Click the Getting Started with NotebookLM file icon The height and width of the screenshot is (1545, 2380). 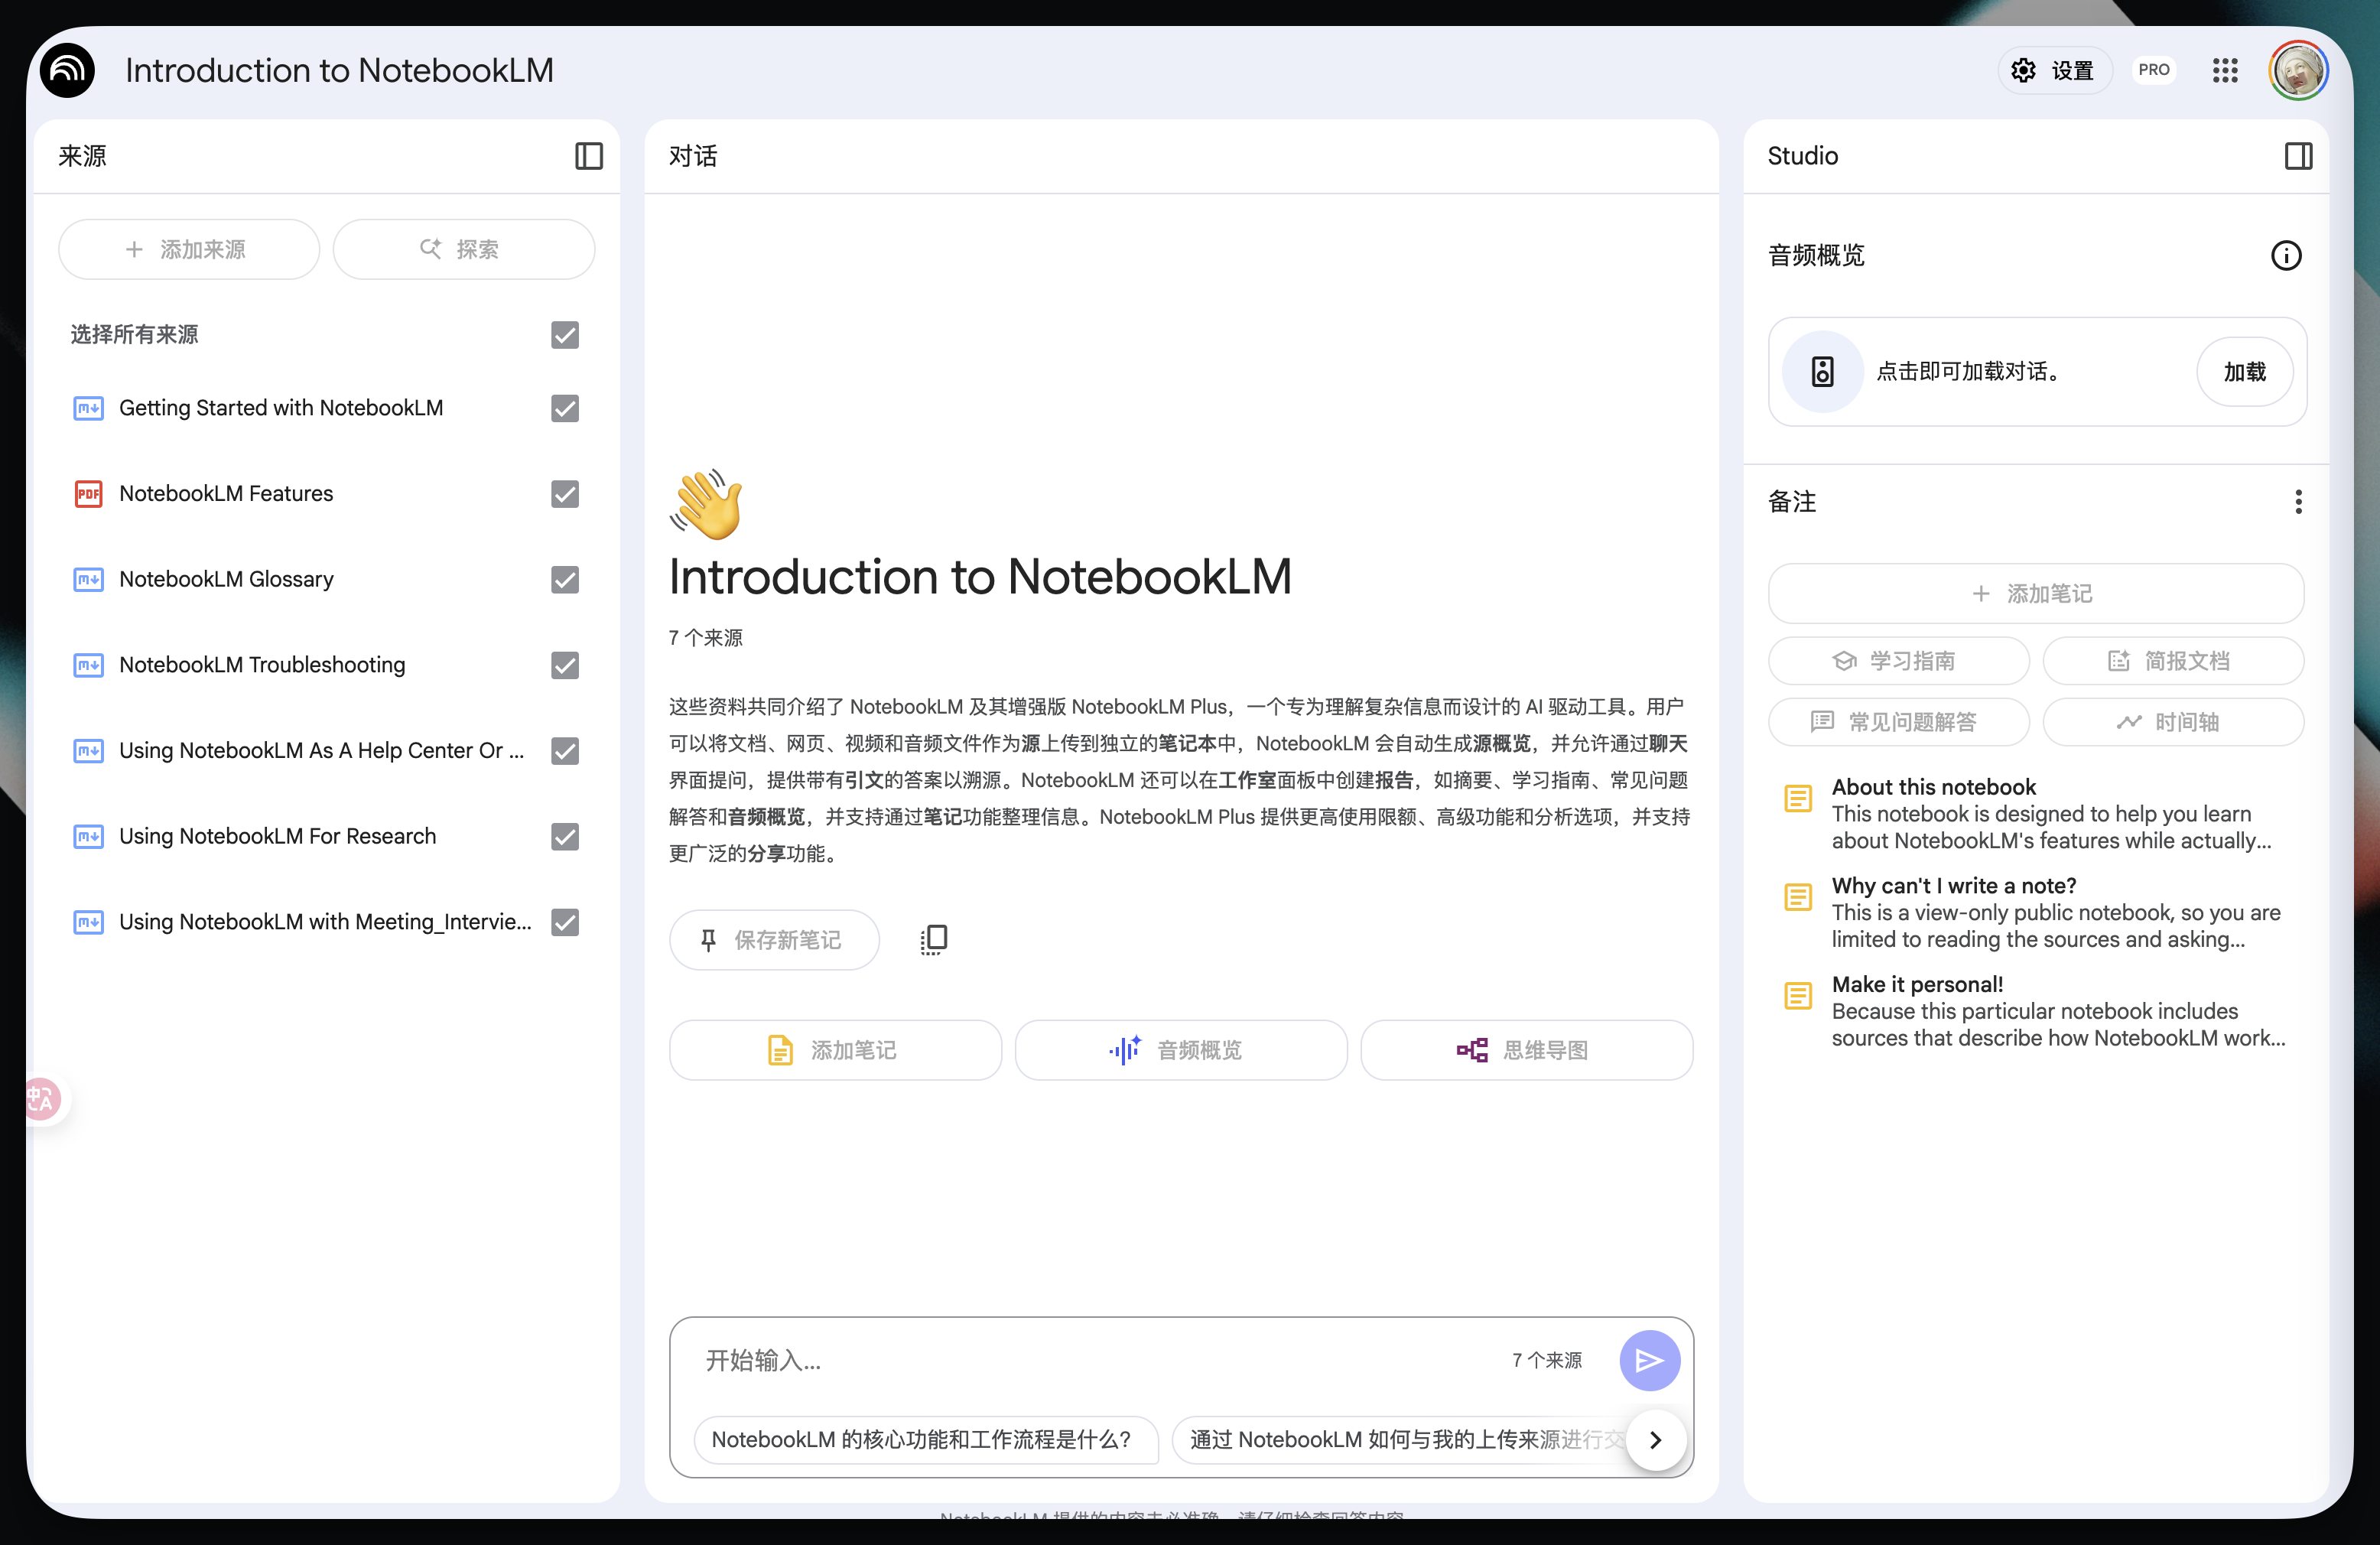pos(88,408)
